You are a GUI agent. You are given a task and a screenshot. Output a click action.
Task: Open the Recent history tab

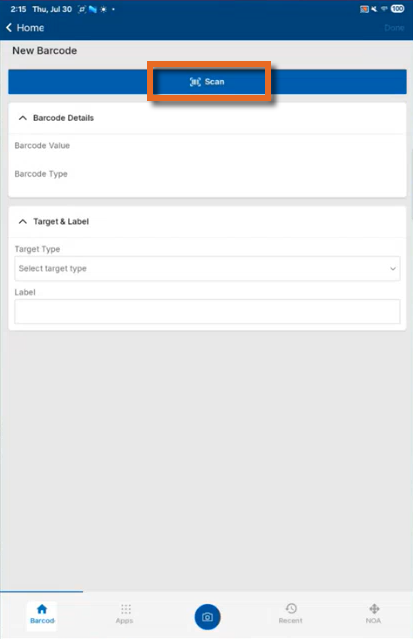tap(291, 615)
